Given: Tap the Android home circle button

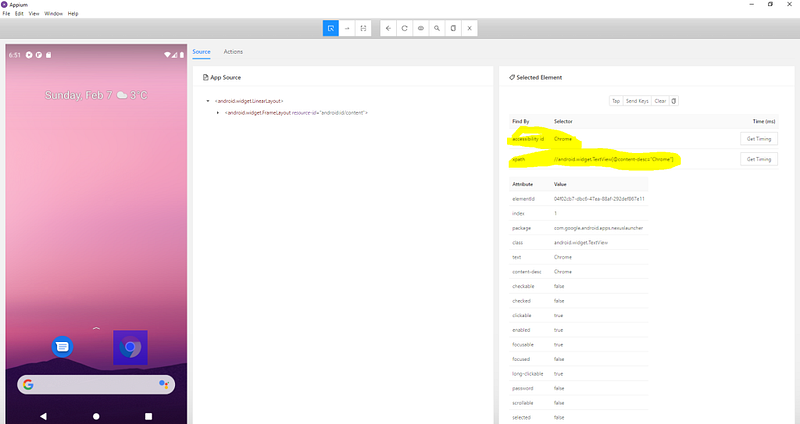Looking at the screenshot, I should [x=96, y=416].
